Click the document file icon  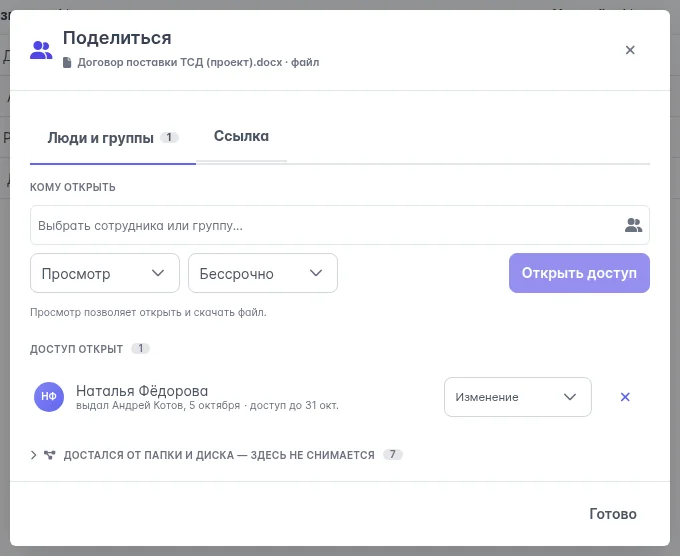coord(67,62)
